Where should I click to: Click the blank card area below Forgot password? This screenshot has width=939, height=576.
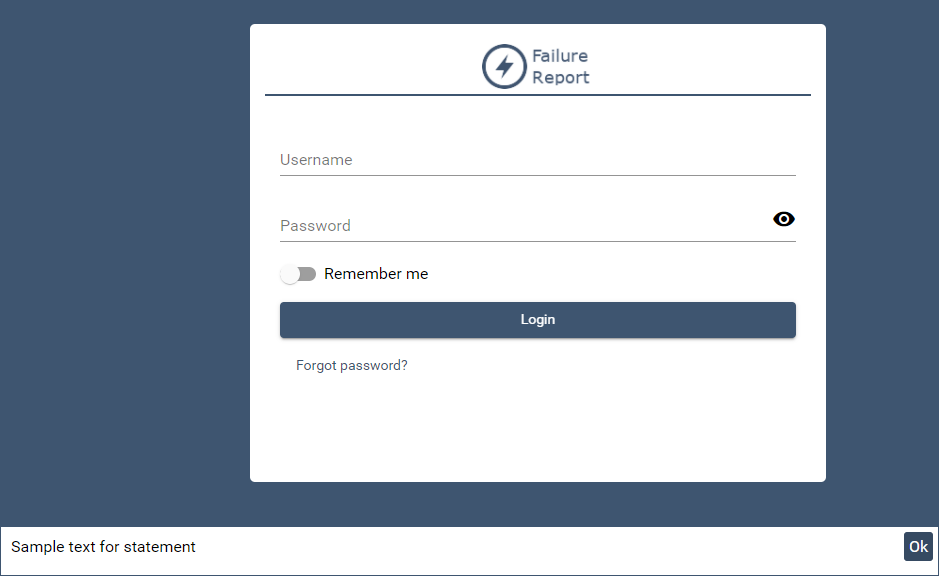tap(537, 430)
